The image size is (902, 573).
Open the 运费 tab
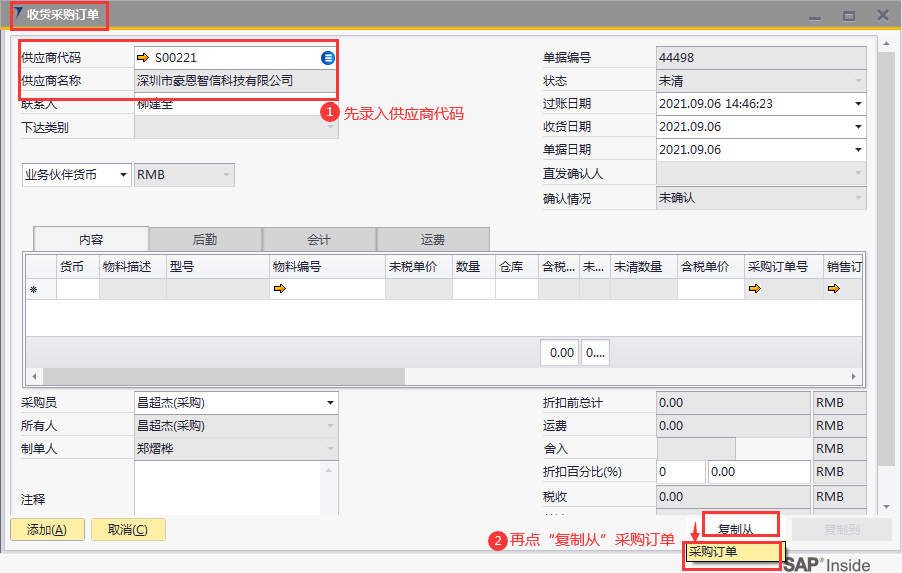pyautogui.click(x=432, y=240)
